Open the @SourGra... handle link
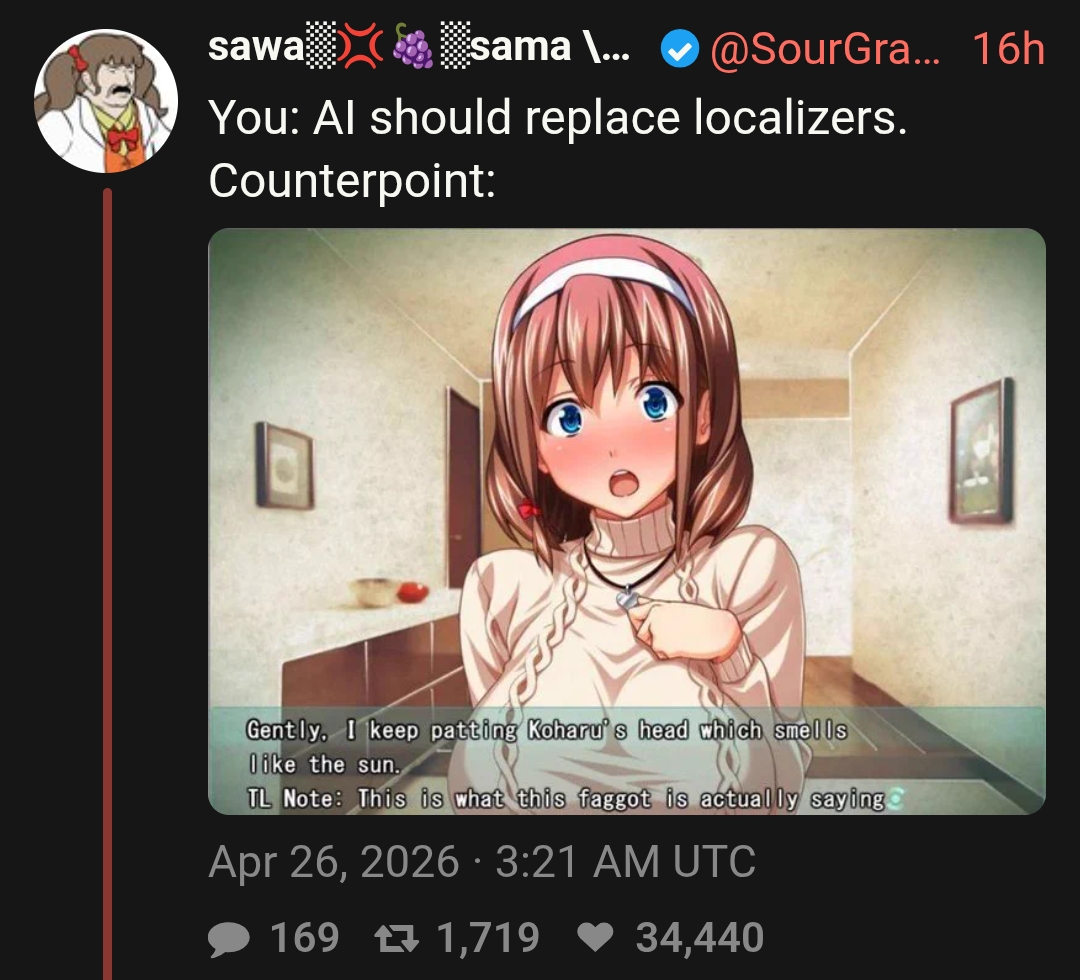This screenshot has height=980, width=1080. click(824, 50)
